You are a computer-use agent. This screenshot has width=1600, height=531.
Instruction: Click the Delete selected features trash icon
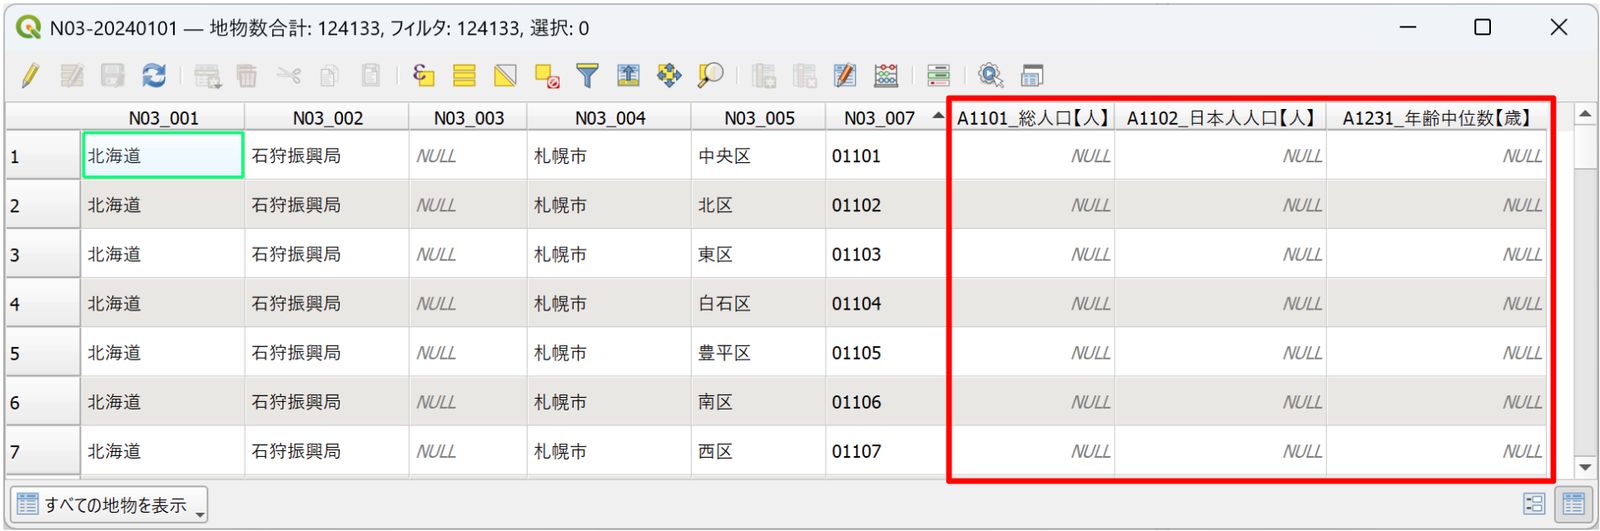247,75
